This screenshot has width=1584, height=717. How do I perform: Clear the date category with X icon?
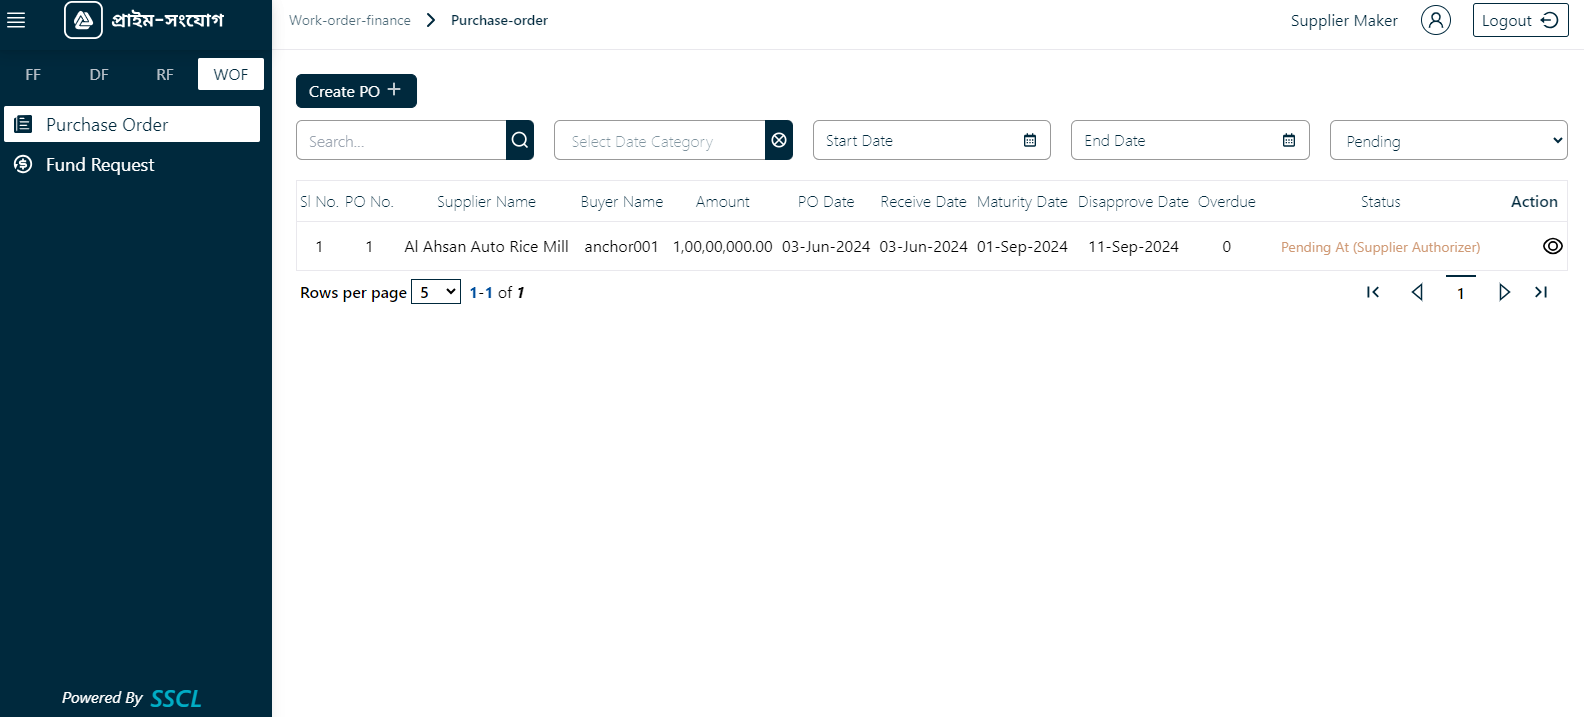pos(779,140)
